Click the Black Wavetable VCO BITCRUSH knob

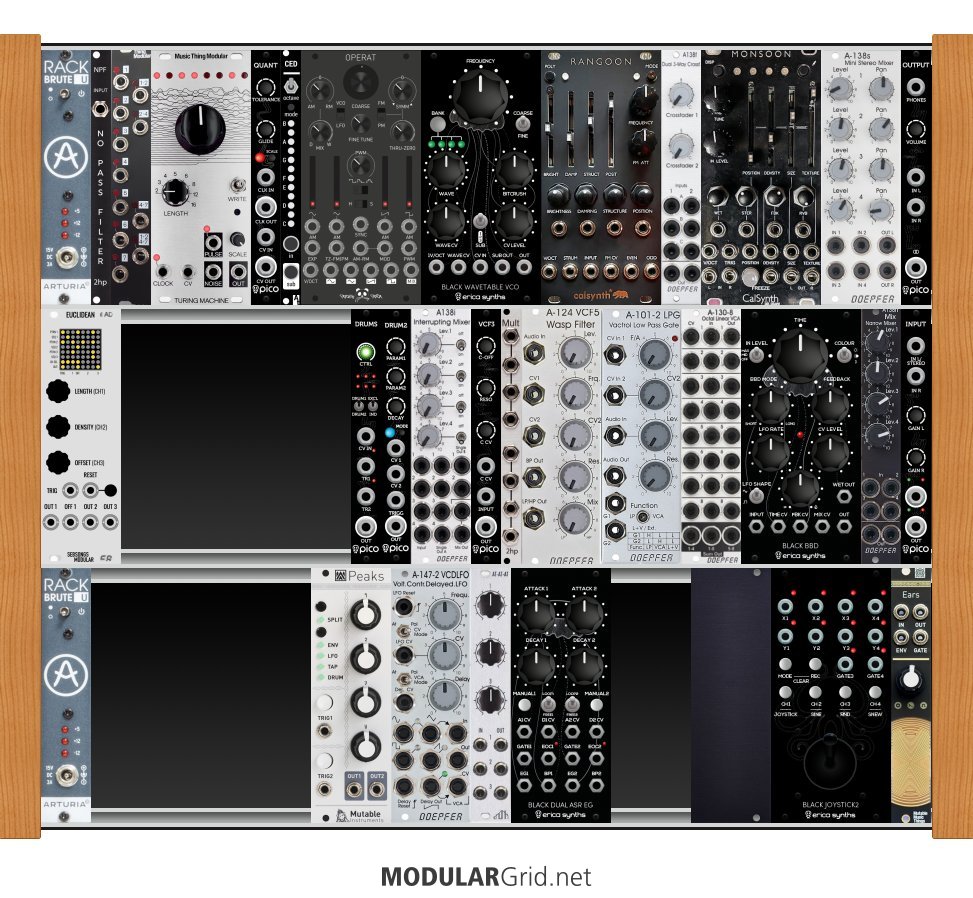514,170
